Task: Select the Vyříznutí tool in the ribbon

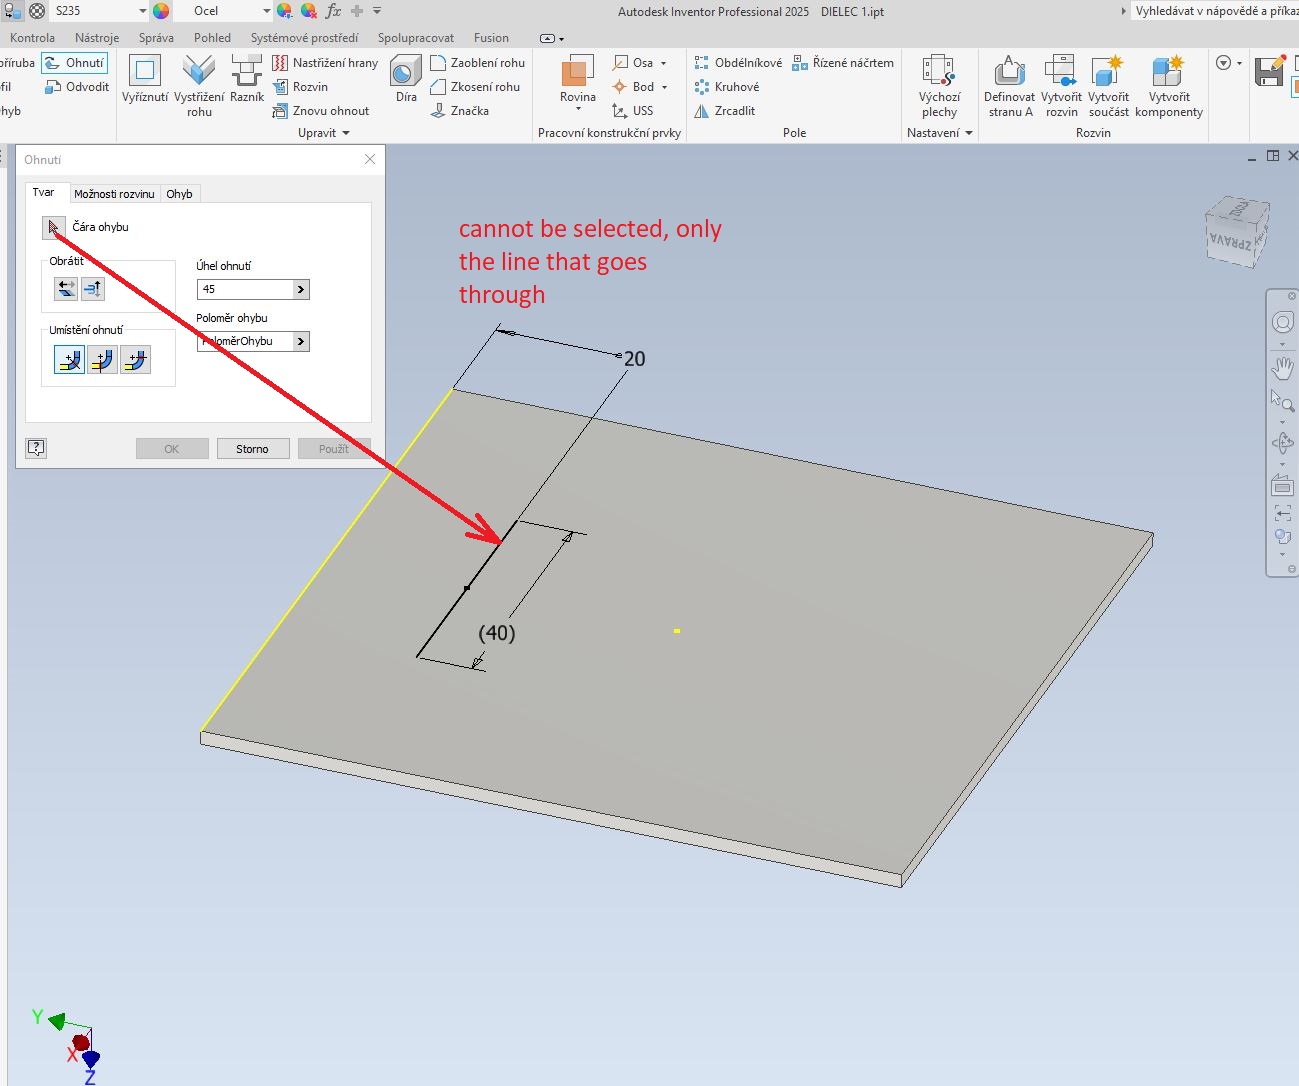Action: (x=143, y=80)
